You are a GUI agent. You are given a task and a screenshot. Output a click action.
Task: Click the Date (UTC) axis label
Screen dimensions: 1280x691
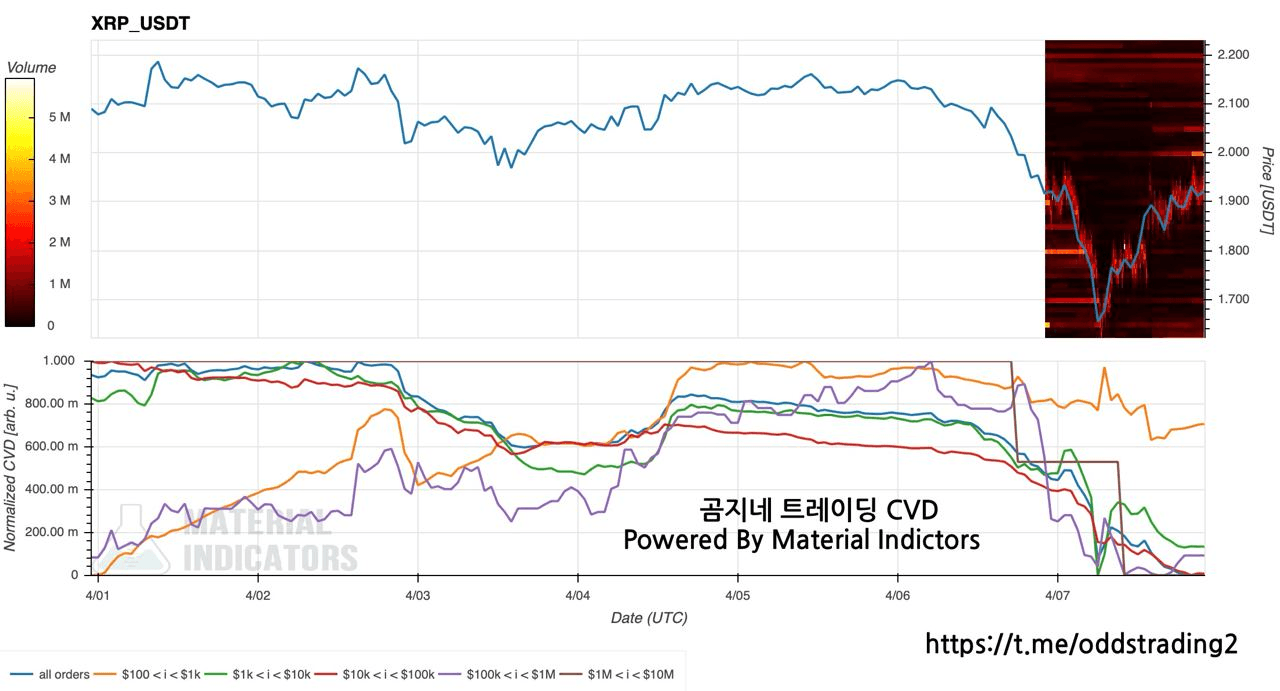649,618
